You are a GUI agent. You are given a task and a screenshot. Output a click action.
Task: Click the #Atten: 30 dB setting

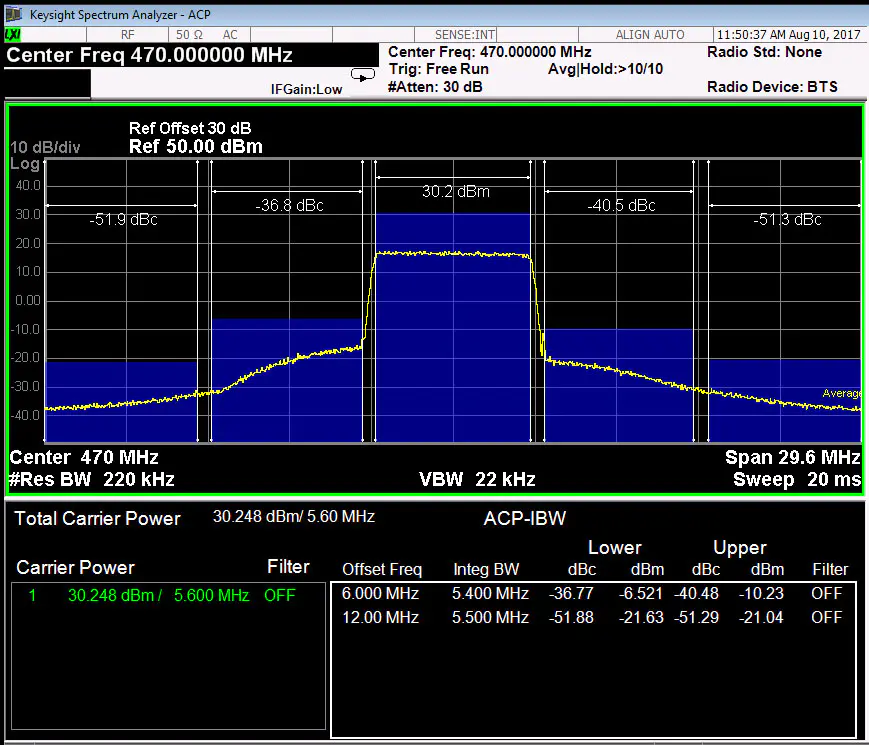[x=435, y=87]
